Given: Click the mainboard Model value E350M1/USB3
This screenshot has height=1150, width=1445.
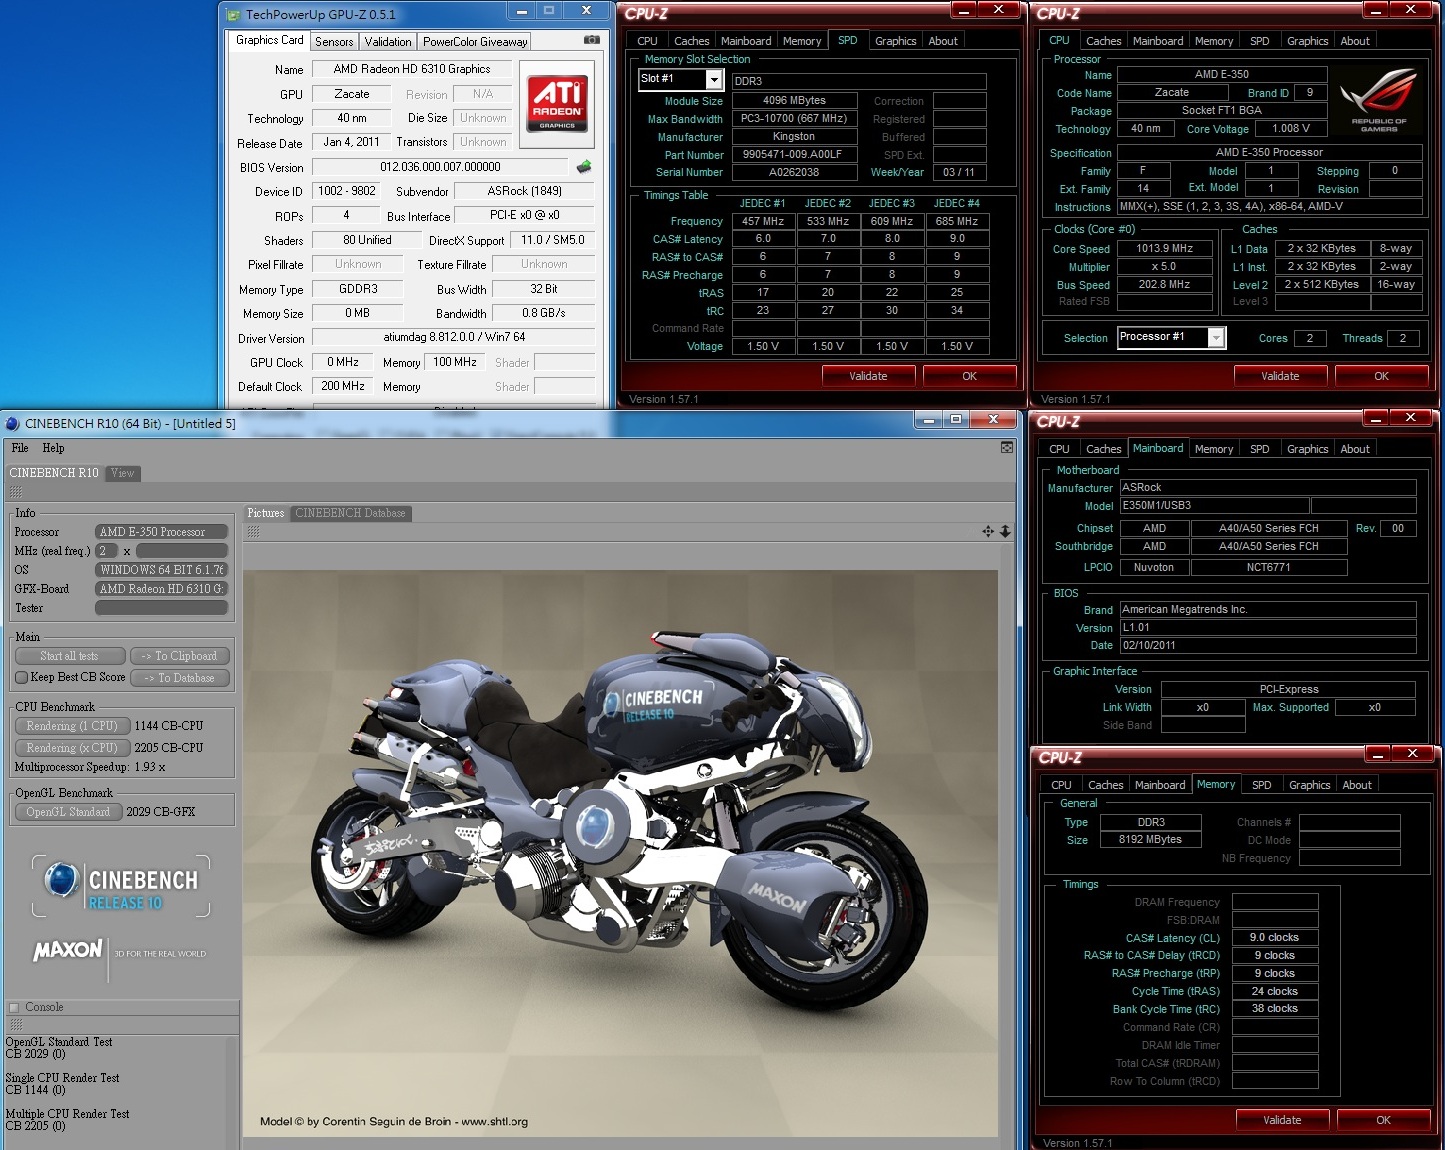Looking at the screenshot, I should 1213,506.
